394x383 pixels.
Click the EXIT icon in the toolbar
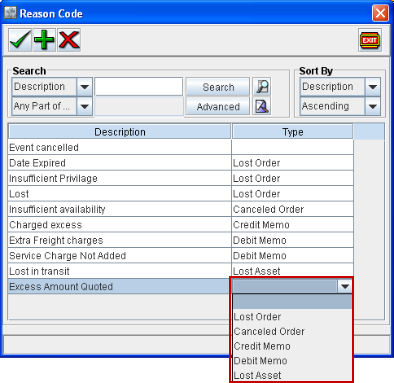coord(370,40)
